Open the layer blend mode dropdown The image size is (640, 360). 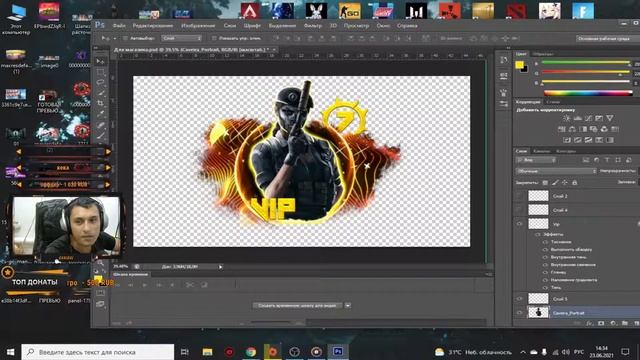click(556, 171)
